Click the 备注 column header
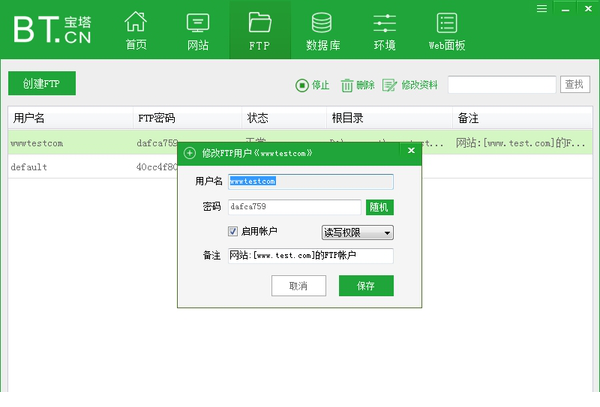Viewport: 600px width, 407px height. coord(522,118)
